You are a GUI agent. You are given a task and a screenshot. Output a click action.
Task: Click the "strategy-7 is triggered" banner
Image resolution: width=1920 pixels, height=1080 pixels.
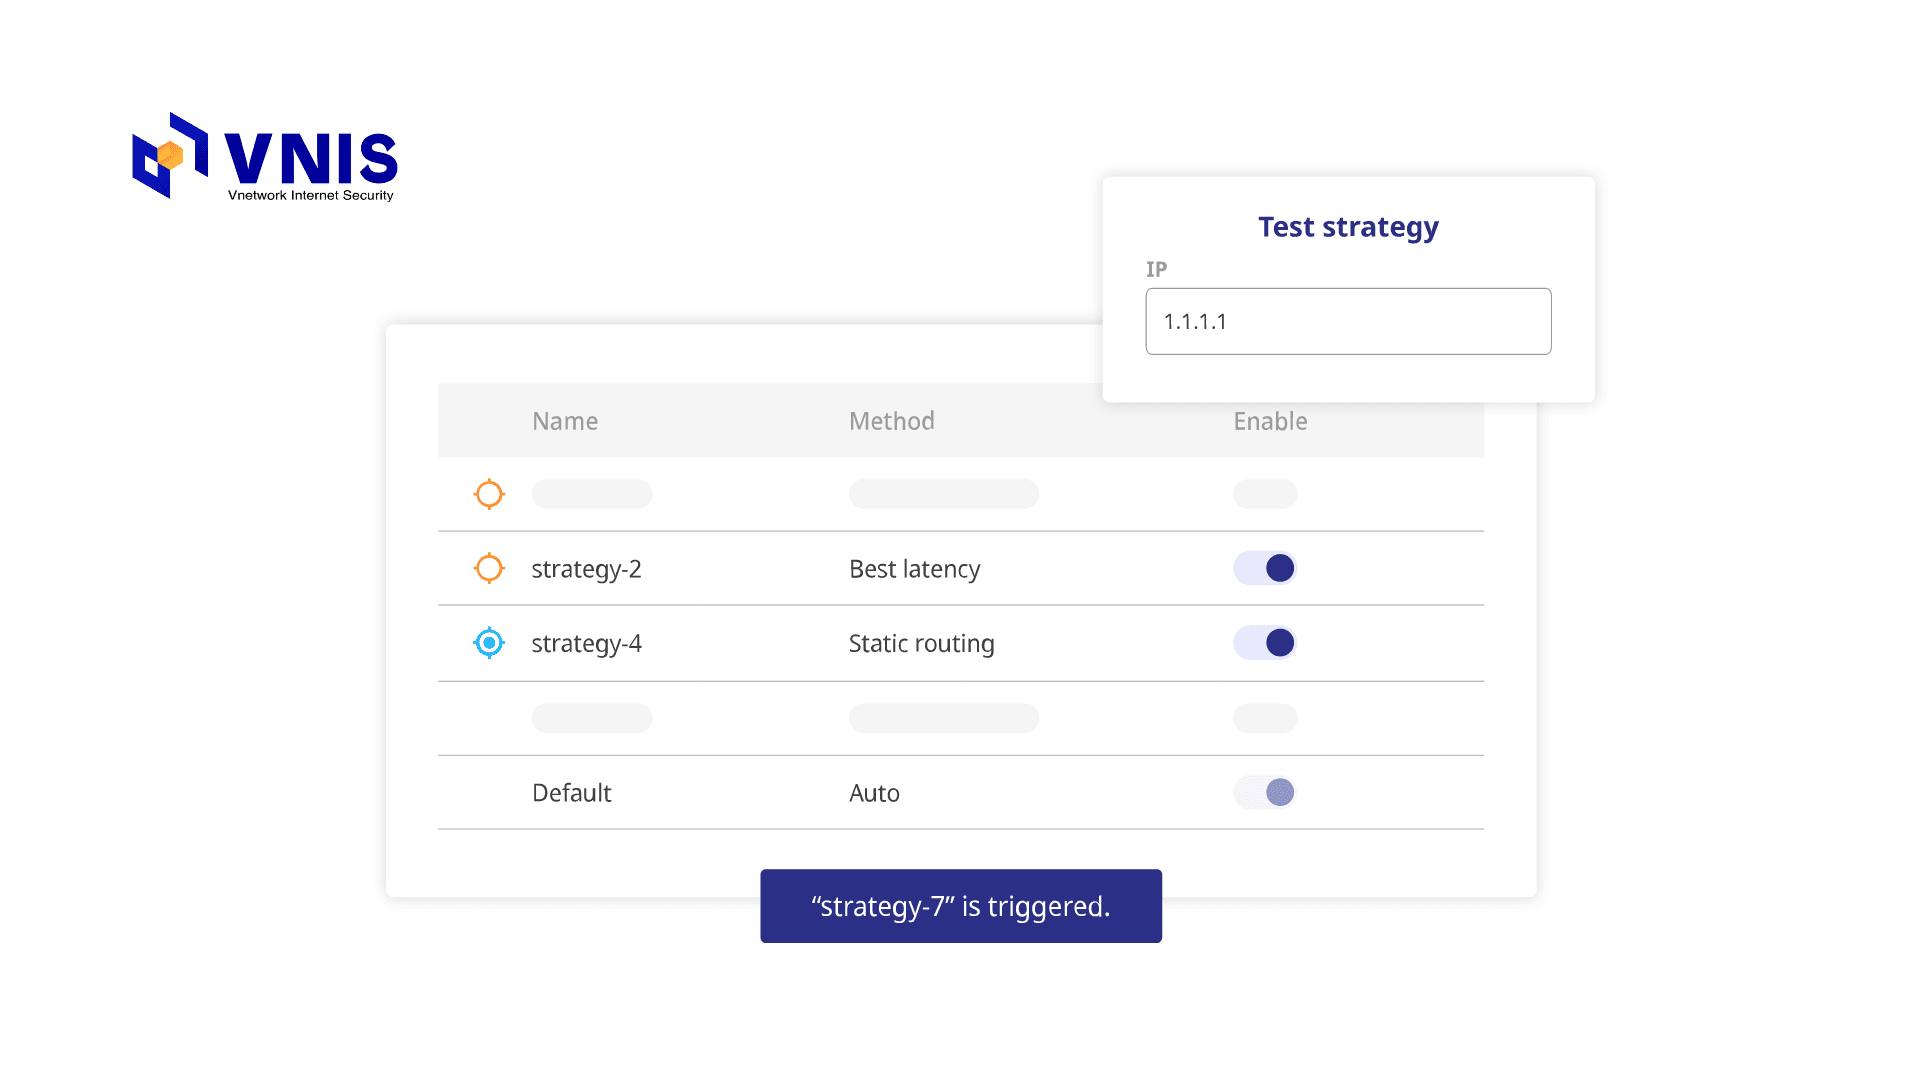(x=961, y=906)
